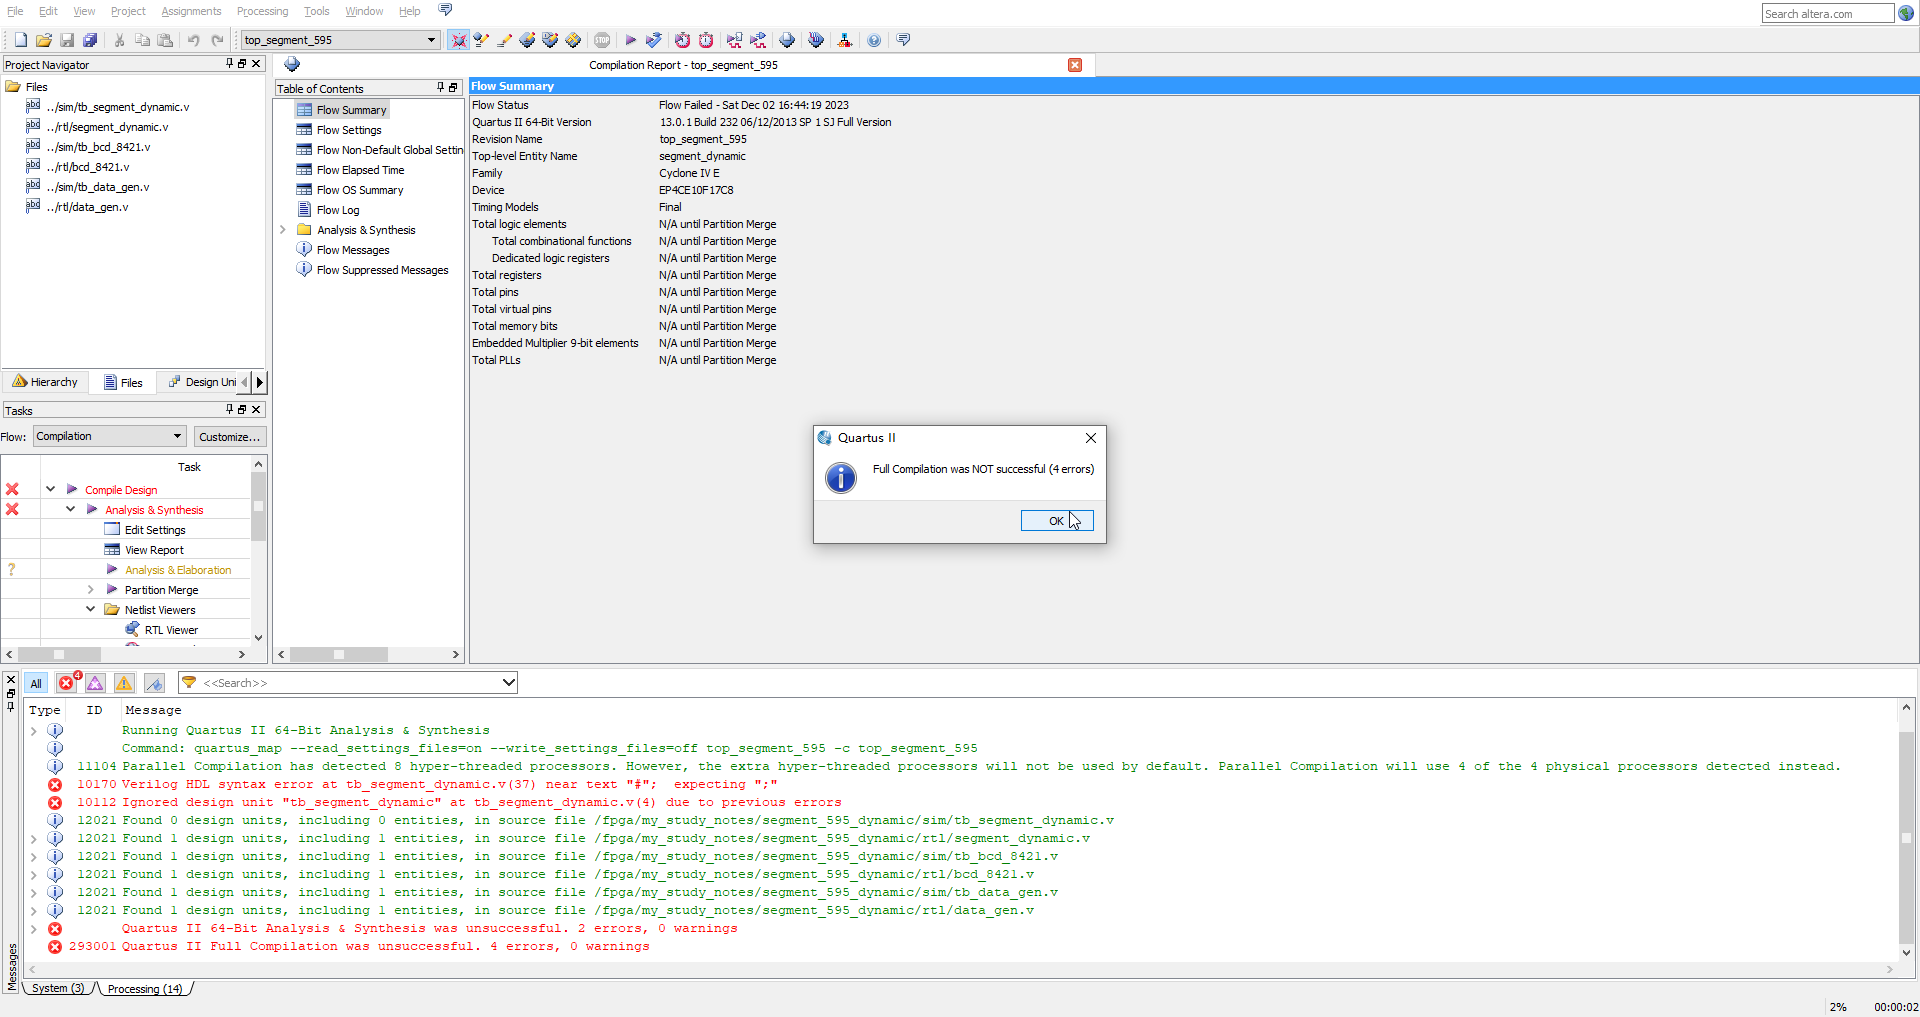The height and width of the screenshot is (1017, 1920).
Task: Click the Compilation Report icon in toolbar
Action: click(x=787, y=40)
